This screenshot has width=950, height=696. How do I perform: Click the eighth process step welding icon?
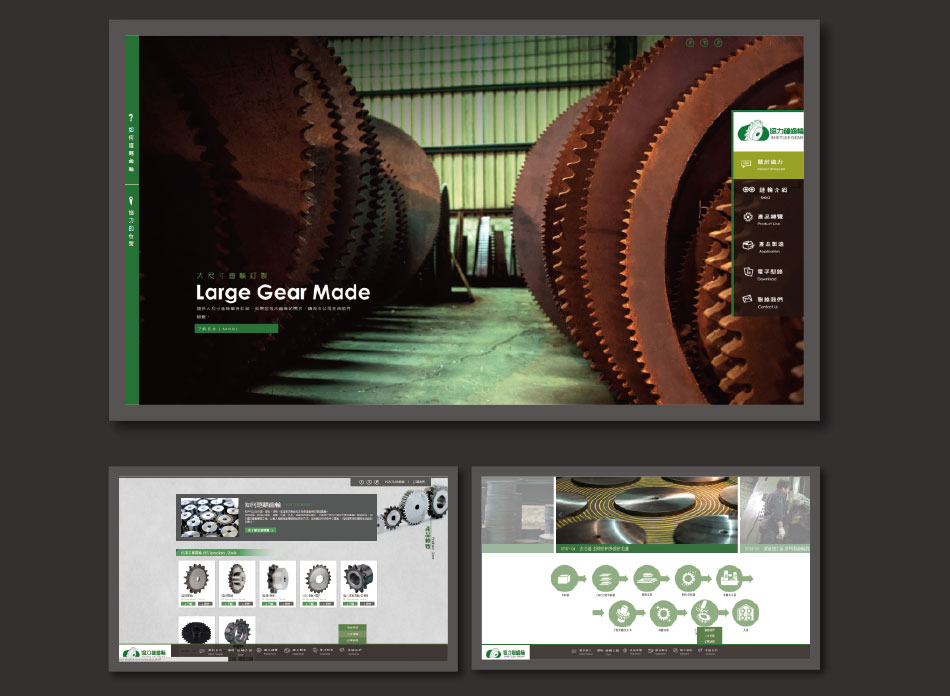(704, 613)
